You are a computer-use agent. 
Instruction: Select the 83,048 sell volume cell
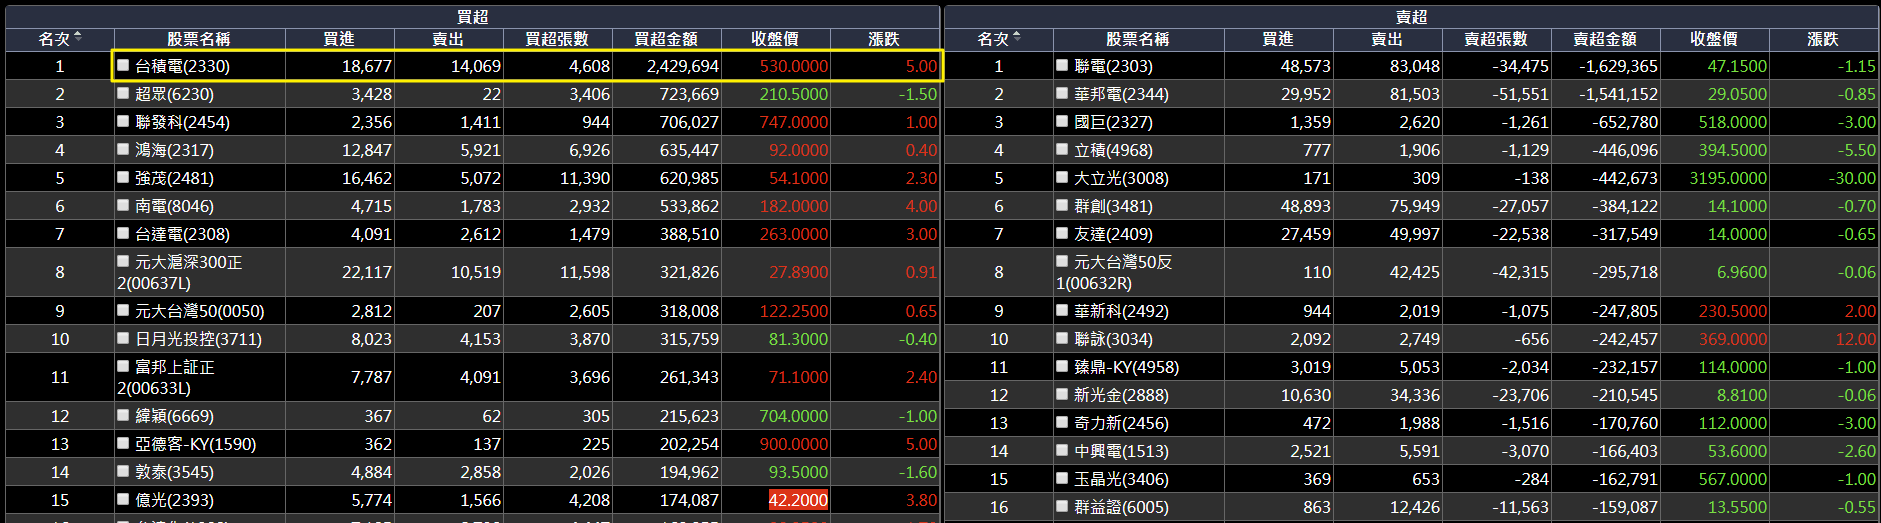pyautogui.click(x=1387, y=66)
